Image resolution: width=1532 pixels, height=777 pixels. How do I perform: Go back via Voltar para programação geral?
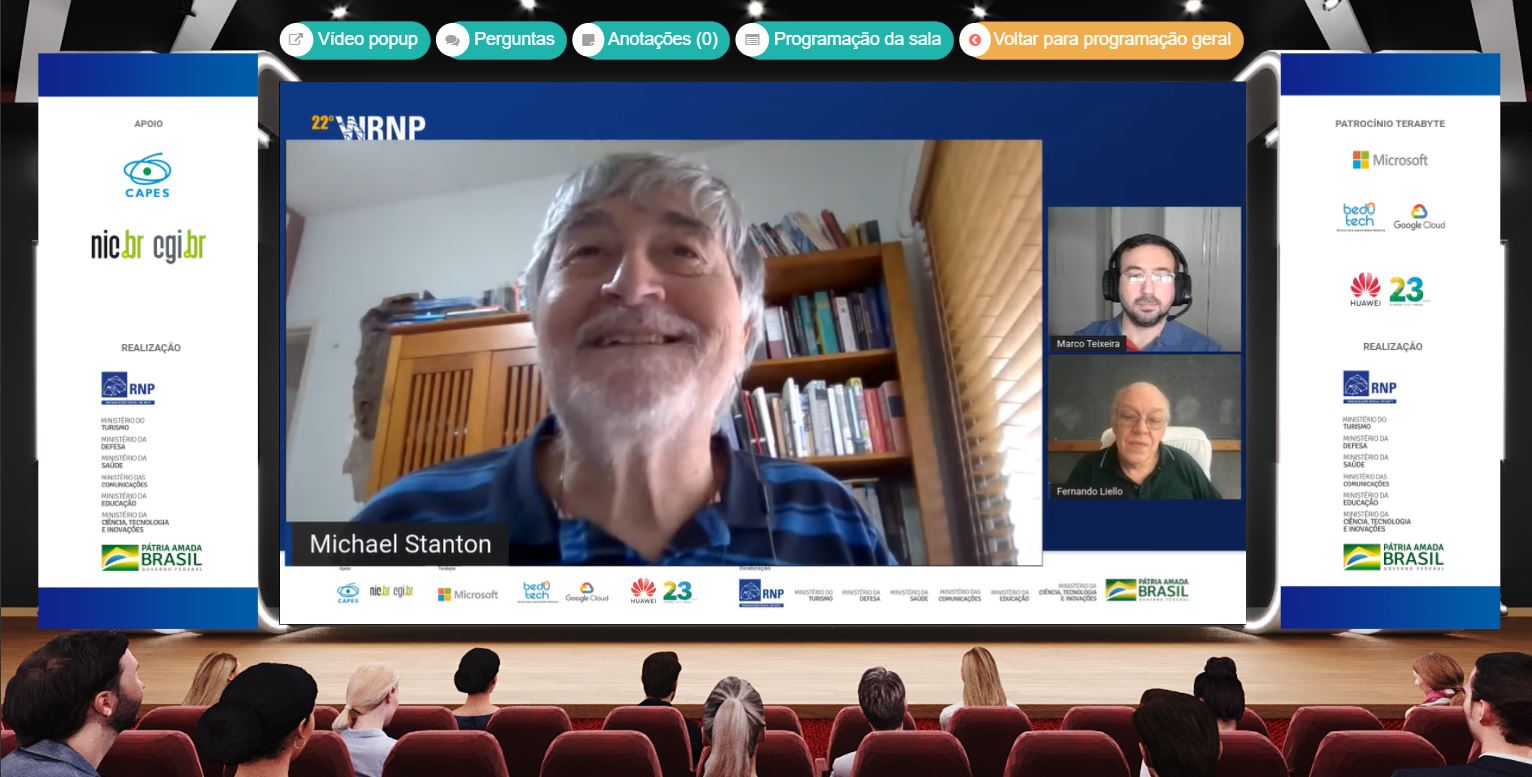coord(1102,40)
